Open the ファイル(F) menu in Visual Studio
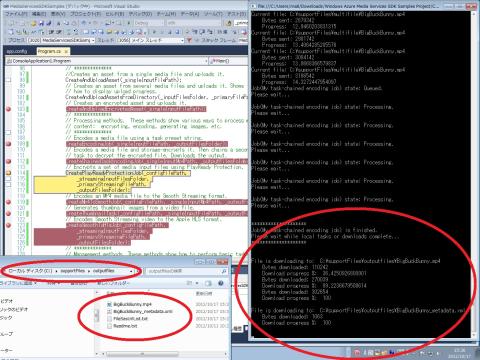The width and height of the screenshot is (480, 360). (16, 14)
